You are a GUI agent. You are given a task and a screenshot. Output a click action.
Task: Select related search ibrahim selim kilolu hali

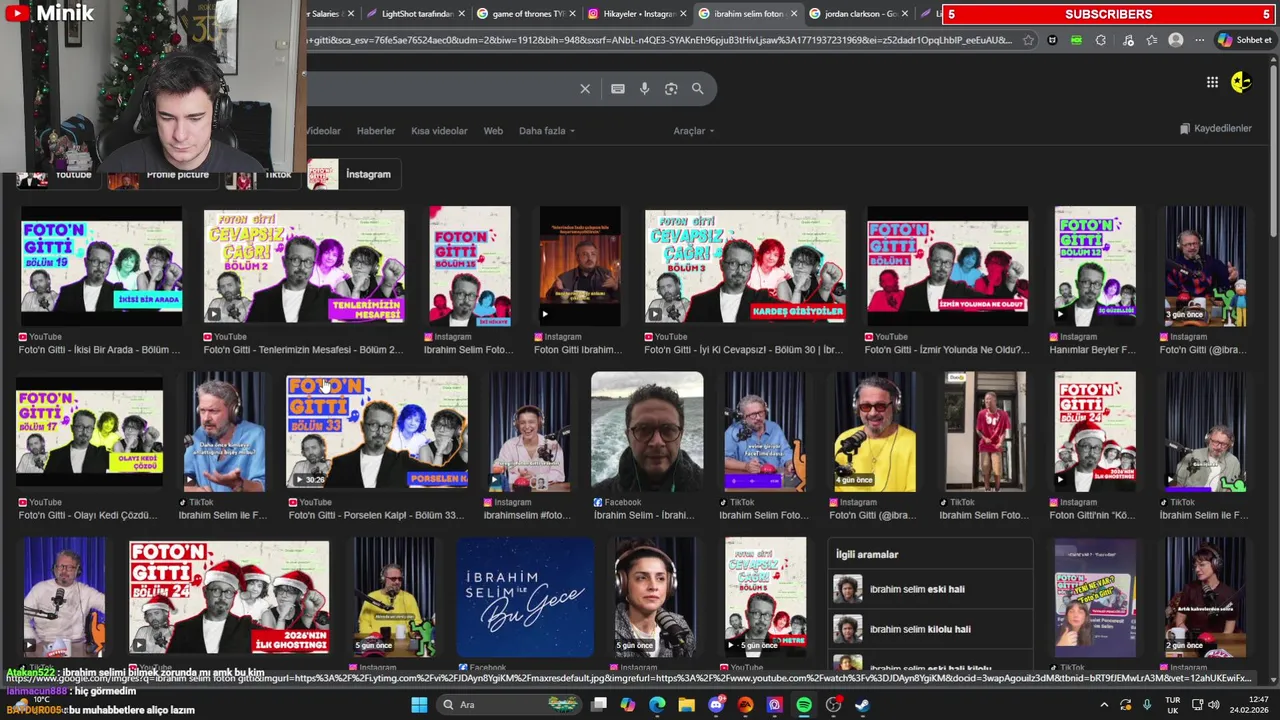point(930,629)
